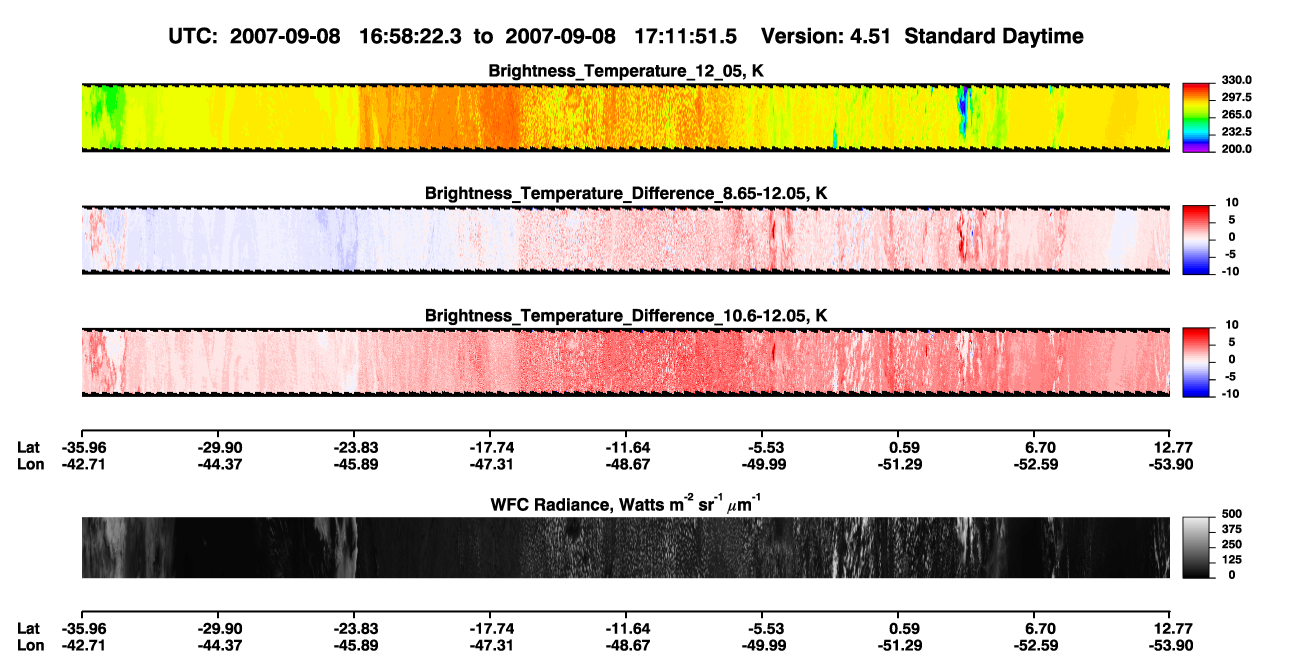1300x667 pixels.
Task: Click the '265.0' colorbar tick label
Action: pos(1237,115)
